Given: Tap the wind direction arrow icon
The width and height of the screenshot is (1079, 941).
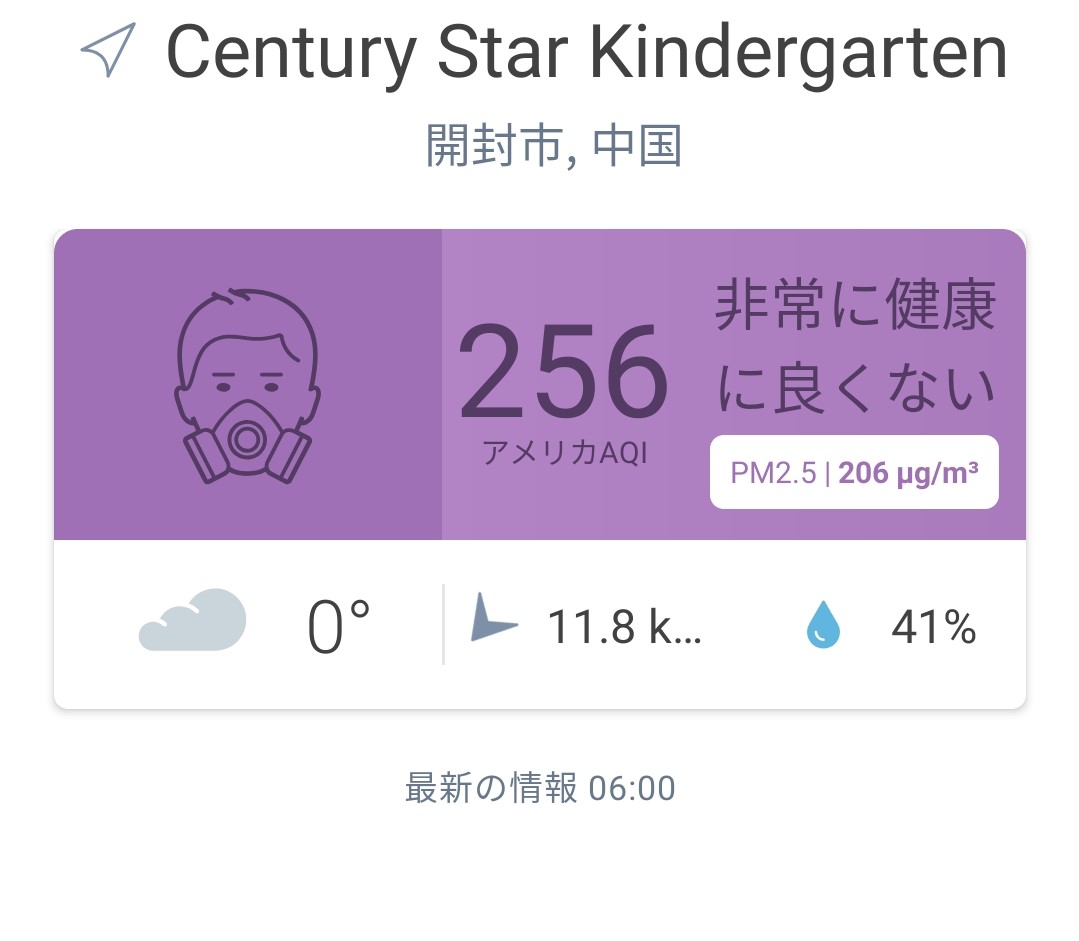Looking at the screenshot, I should point(493,619).
